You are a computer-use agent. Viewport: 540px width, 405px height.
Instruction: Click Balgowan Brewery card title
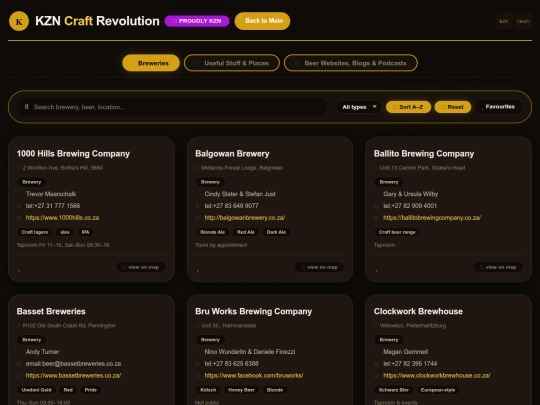point(232,154)
